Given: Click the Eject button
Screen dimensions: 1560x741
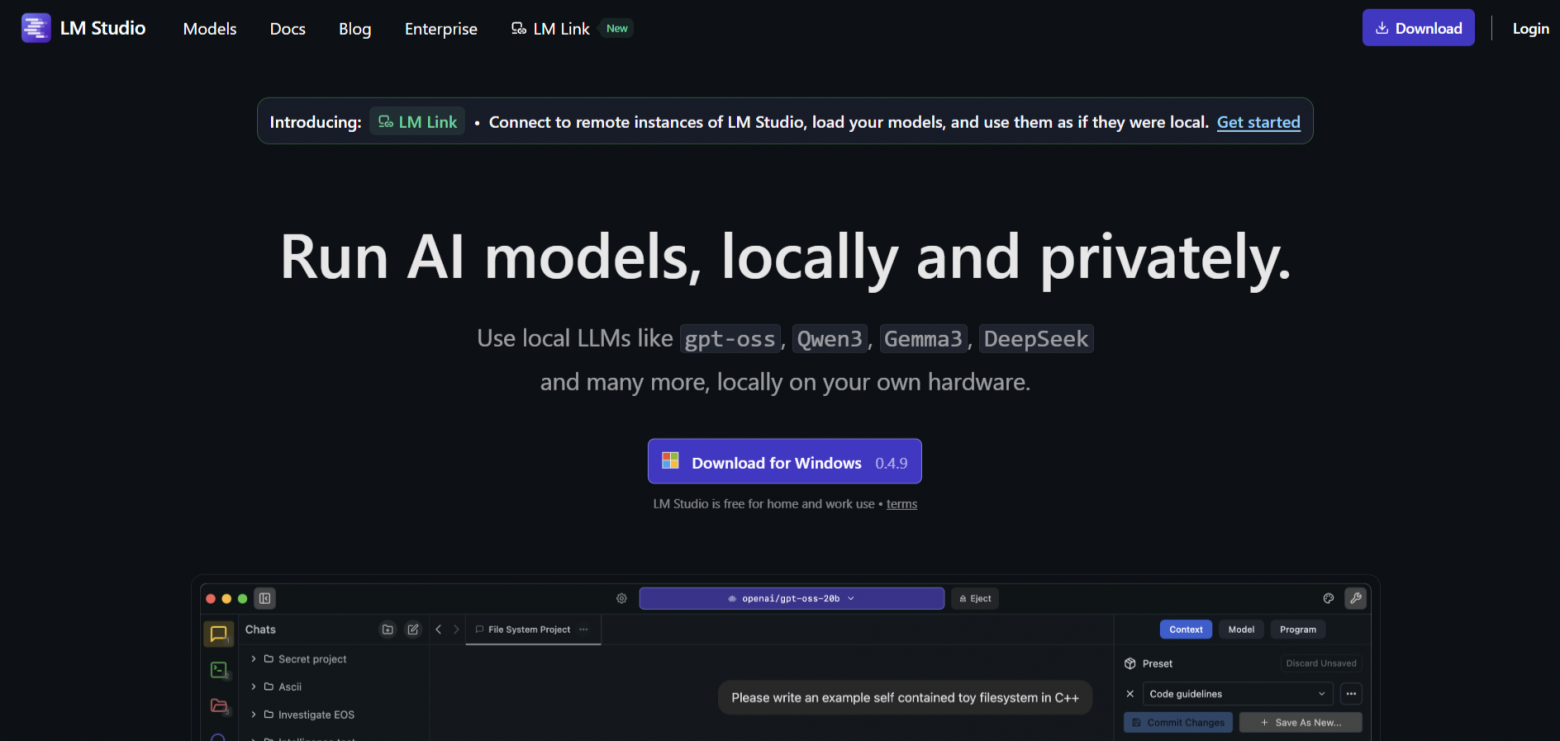Looking at the screenshot, I should tap(975, 599).
